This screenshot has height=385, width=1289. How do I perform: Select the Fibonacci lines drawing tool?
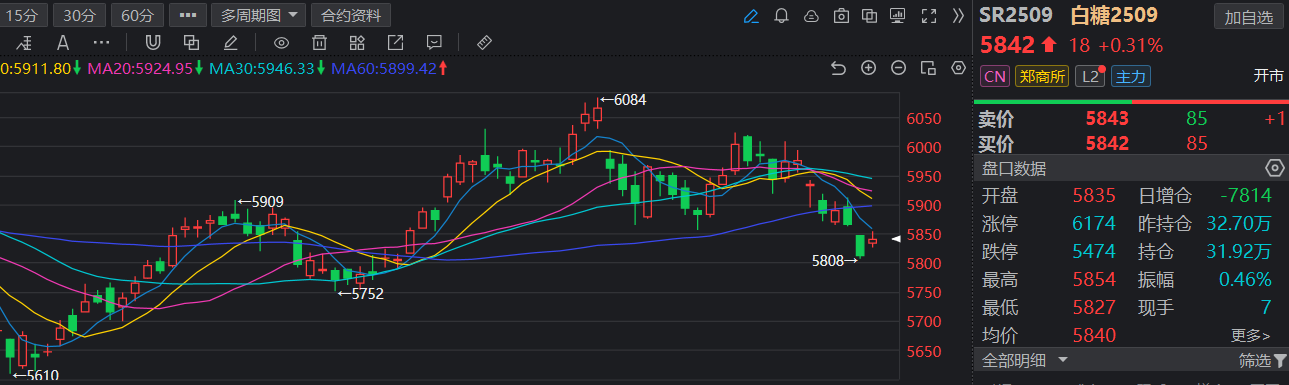click(25, 43)
